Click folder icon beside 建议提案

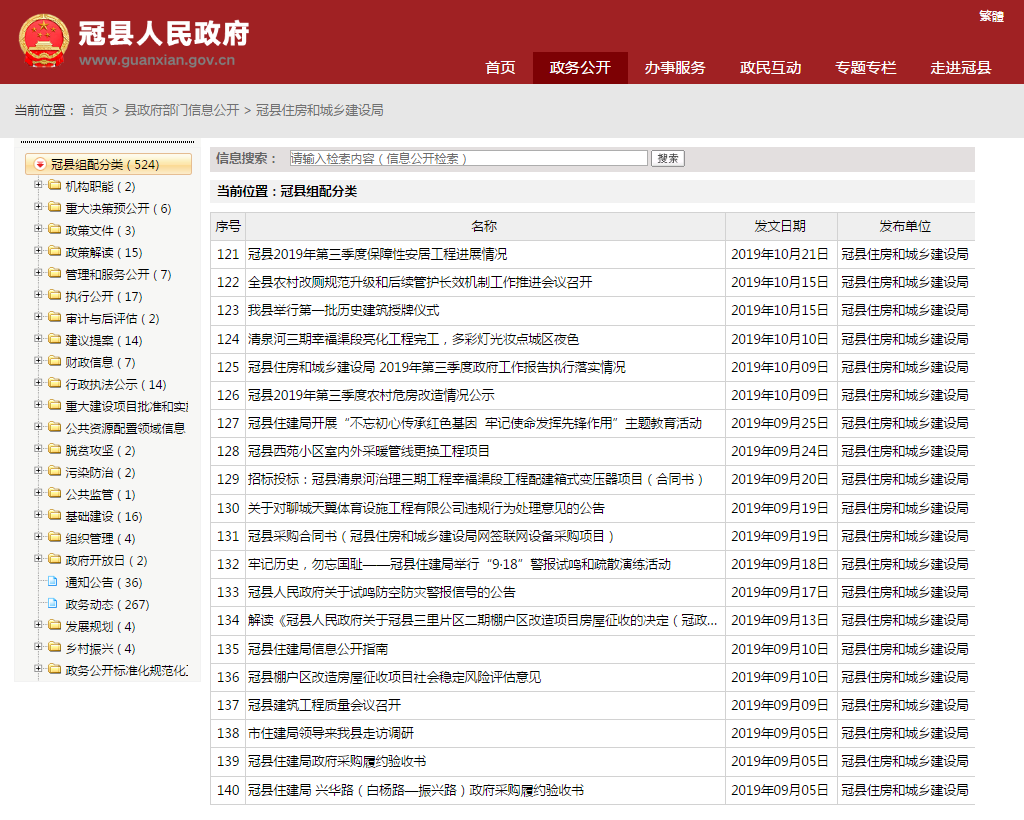click(x=55, y=339)
